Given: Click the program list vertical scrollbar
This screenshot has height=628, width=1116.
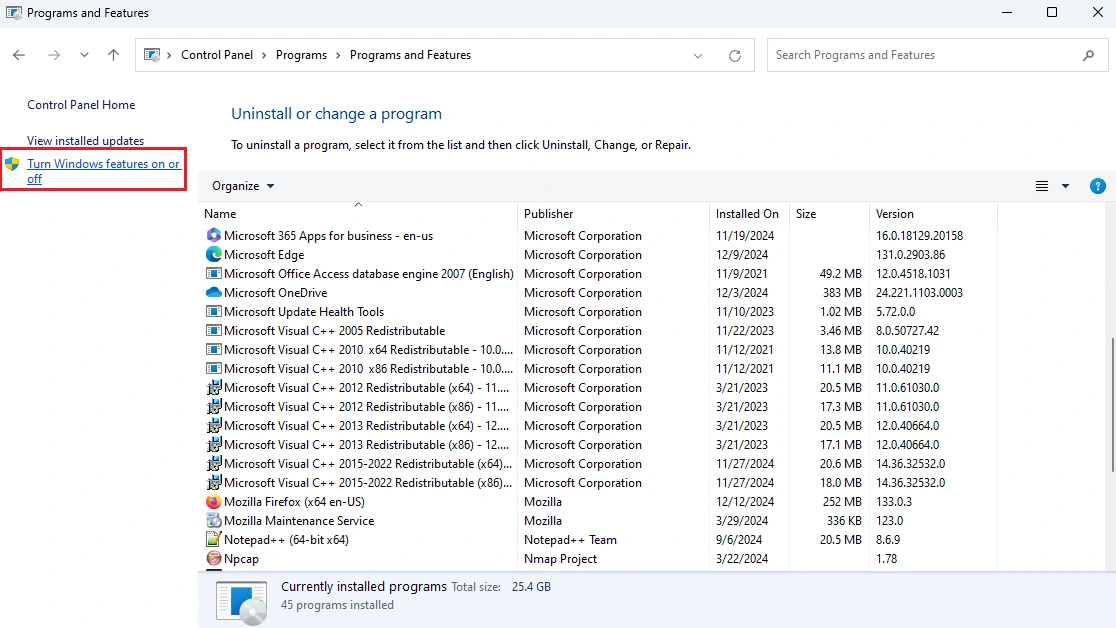Looking at the screenshot, I should pyautogui.click(x=1112, y=406).
